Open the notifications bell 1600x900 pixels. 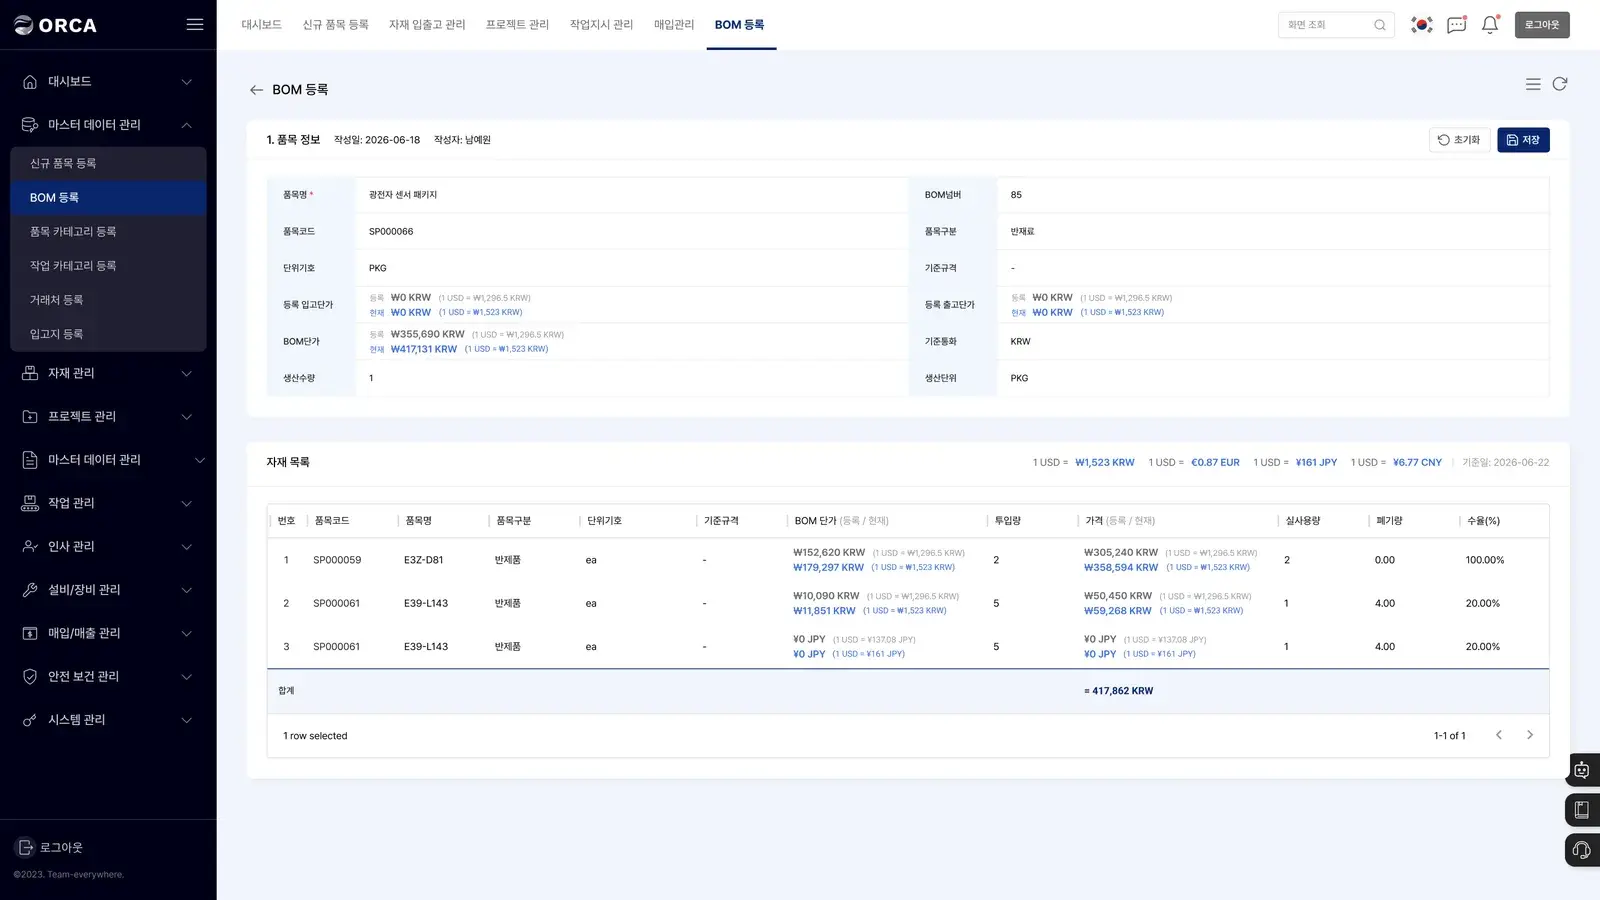pyautogui.click(x=1490, y=25)
